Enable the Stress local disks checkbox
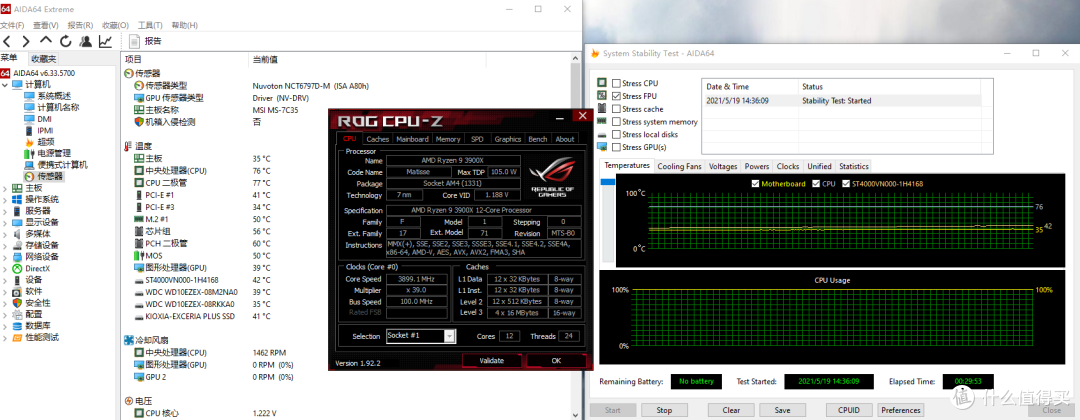The image size is (1080, 420). point(616,135)
